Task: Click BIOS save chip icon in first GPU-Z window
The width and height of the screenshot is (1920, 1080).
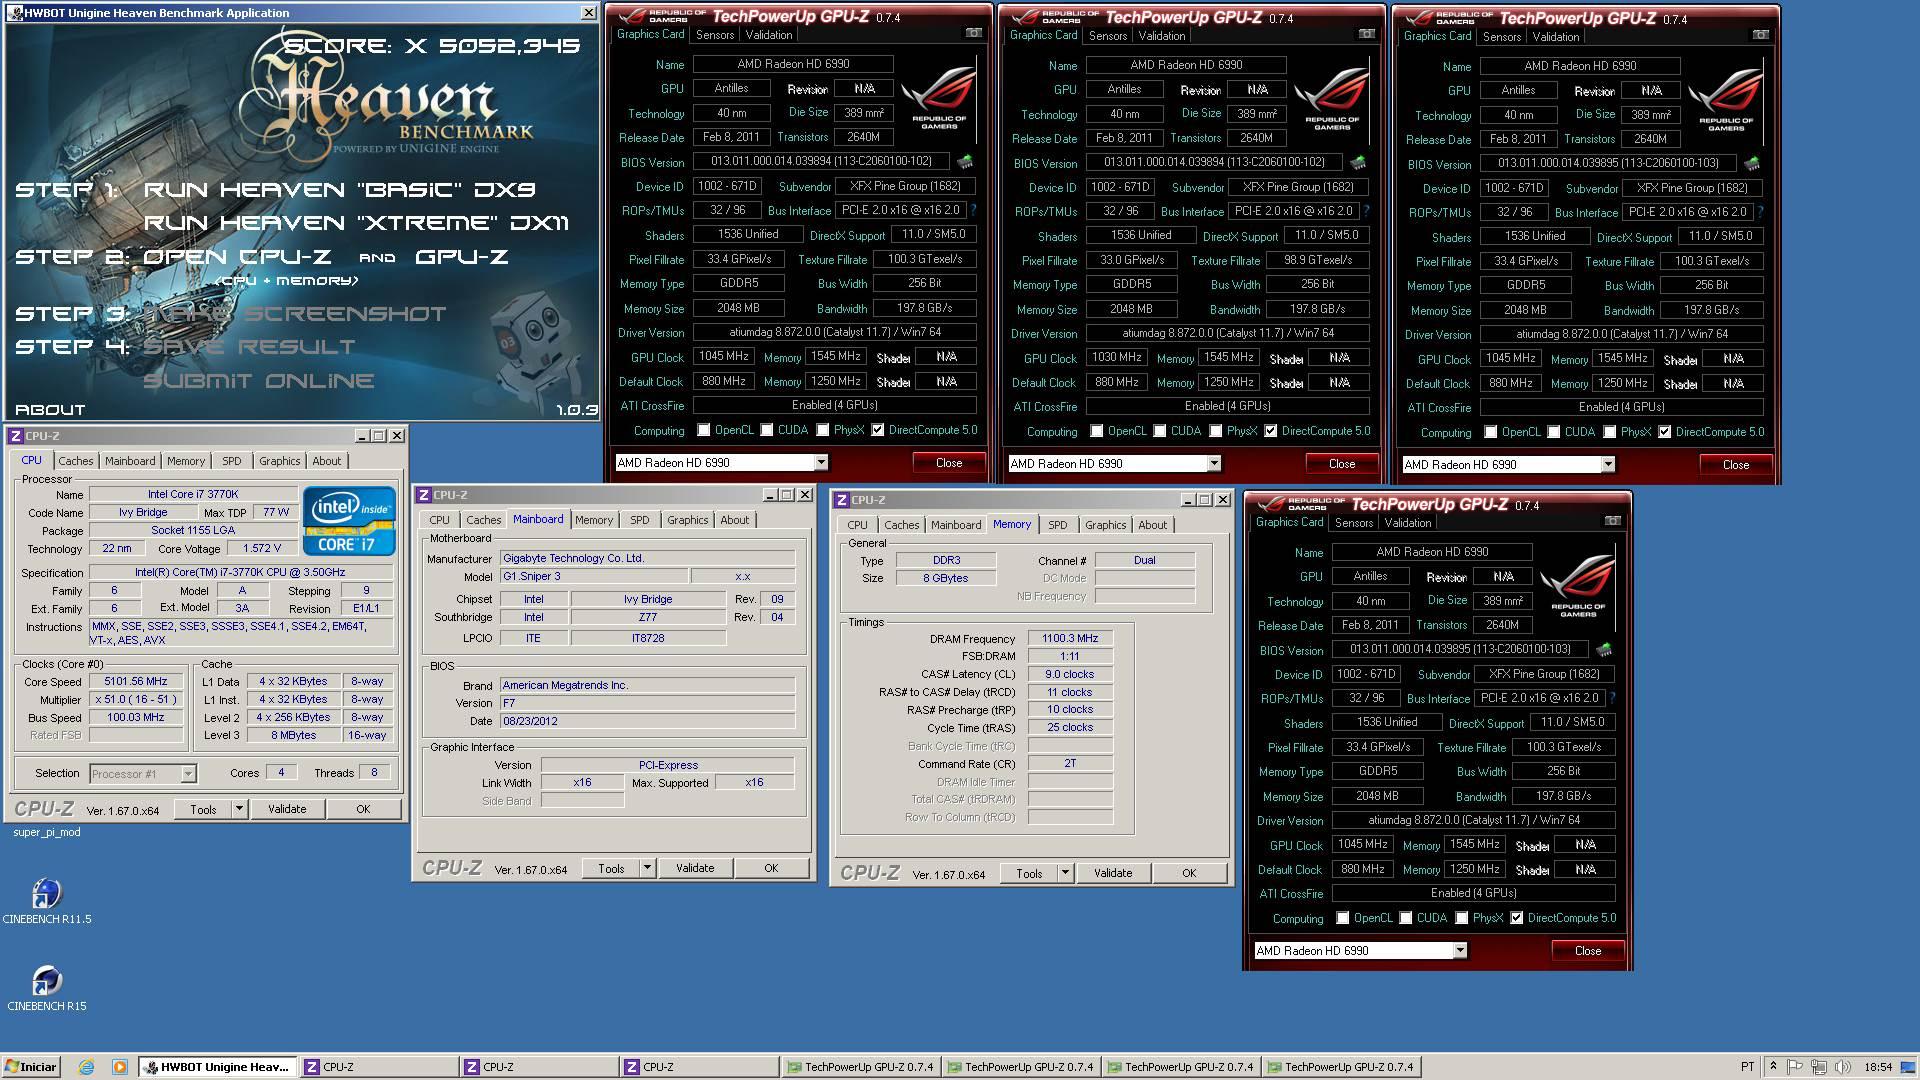Action: pyautogui.click(x=965, y=162)
